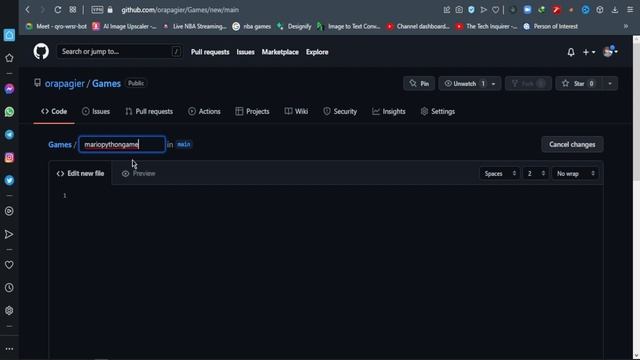640x360 pixels.
Task: Open Explore in the top navigation
Action: coord(317,52)
